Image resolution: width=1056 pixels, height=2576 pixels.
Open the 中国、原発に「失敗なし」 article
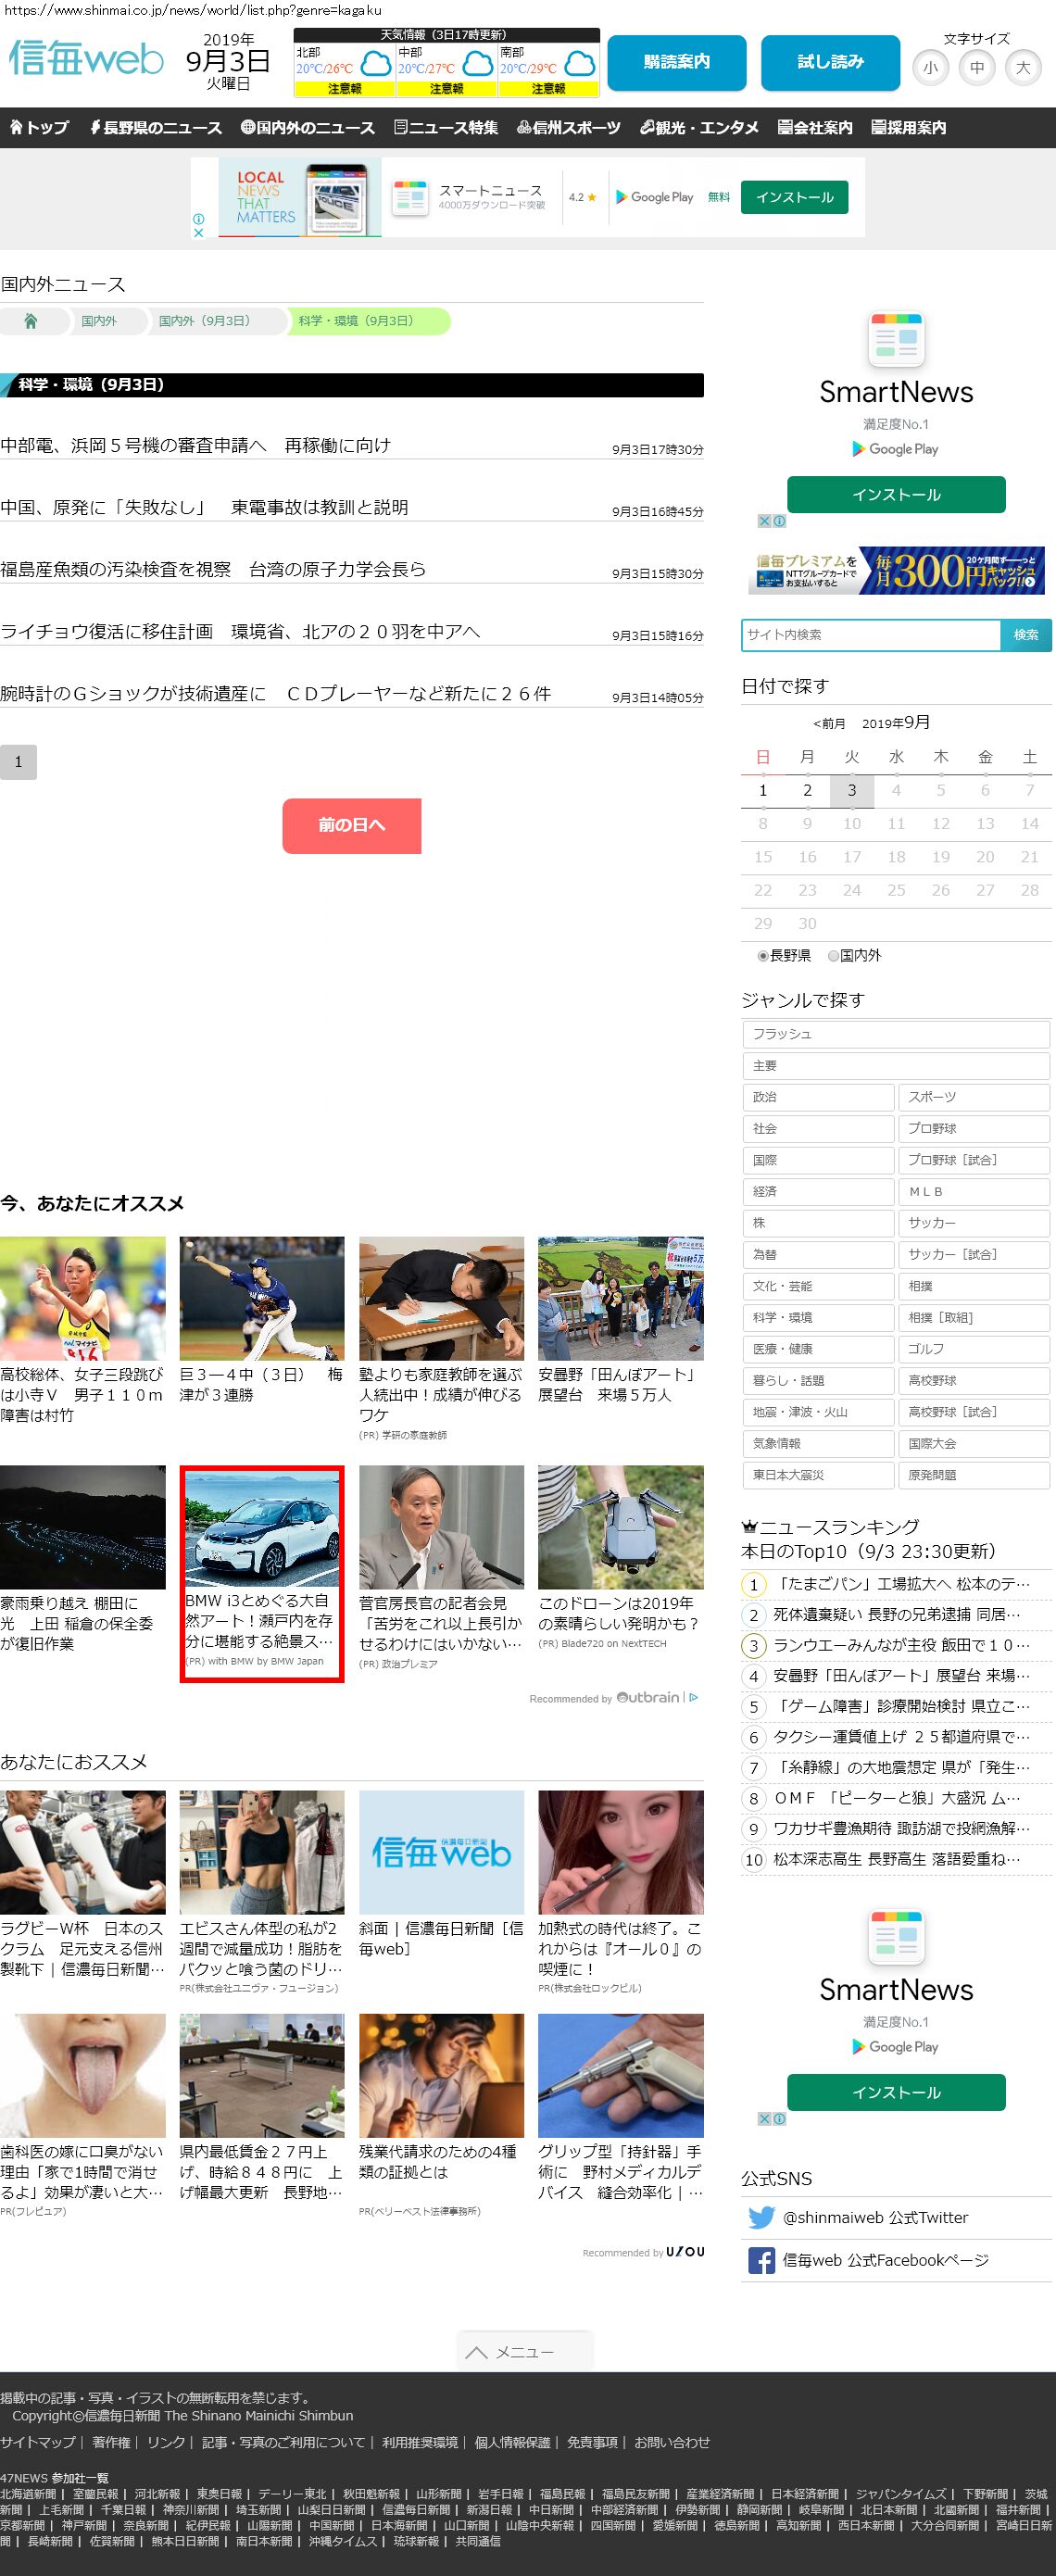point(204,507)
